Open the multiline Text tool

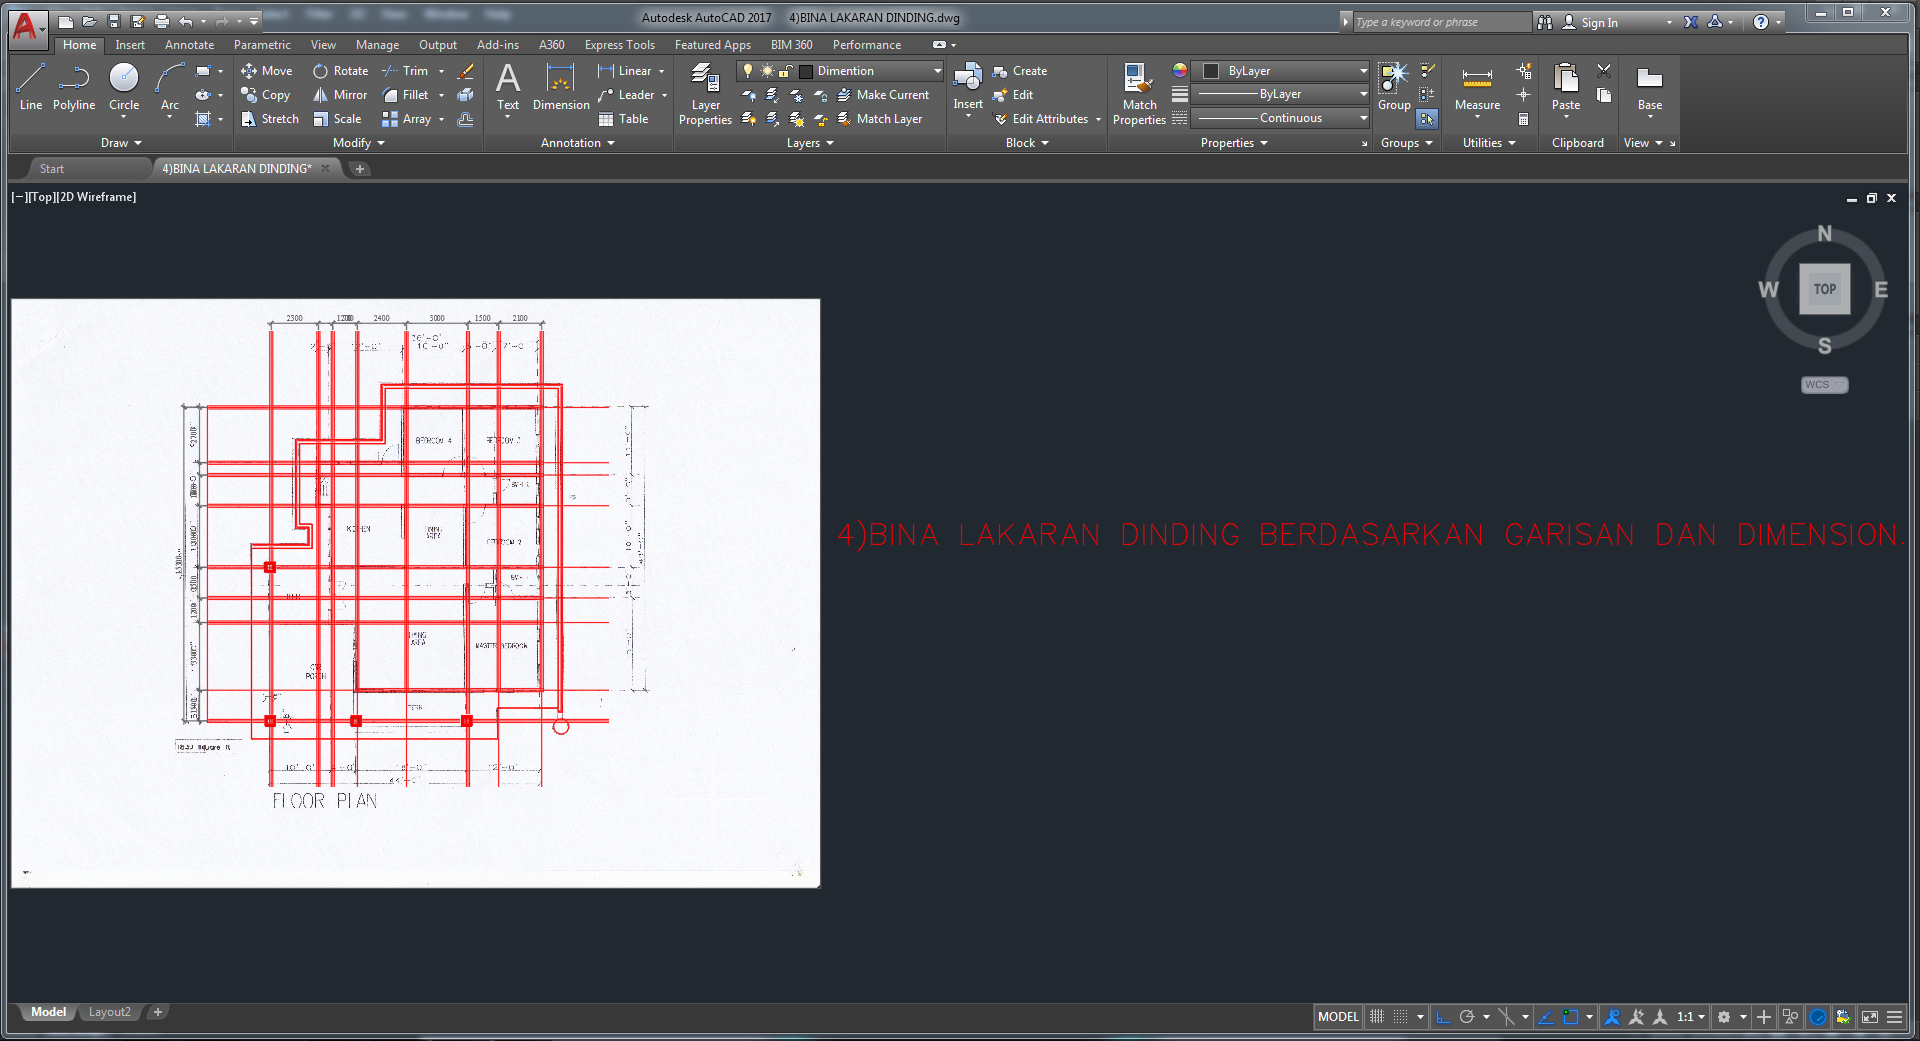tap(508, 87)
